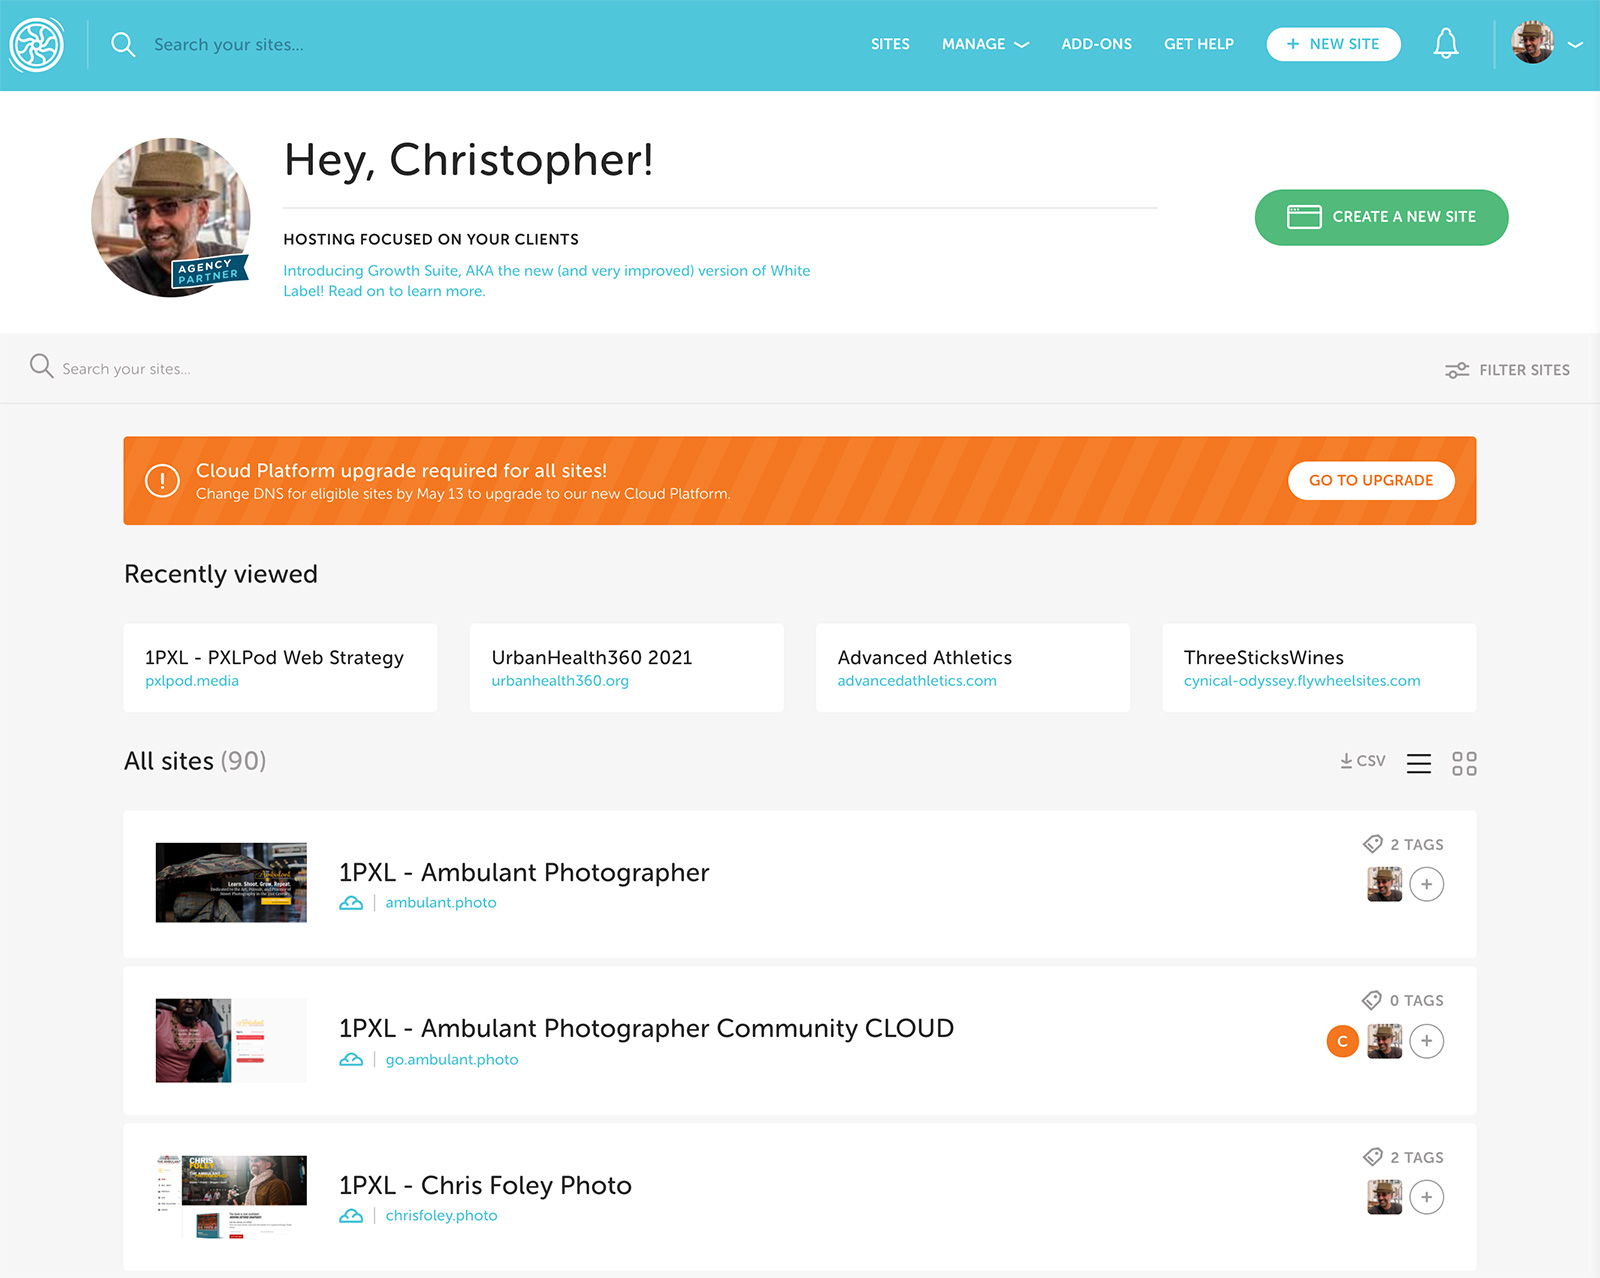Open the UrbanHealth360 2021 card

click(x=626, y=668)
